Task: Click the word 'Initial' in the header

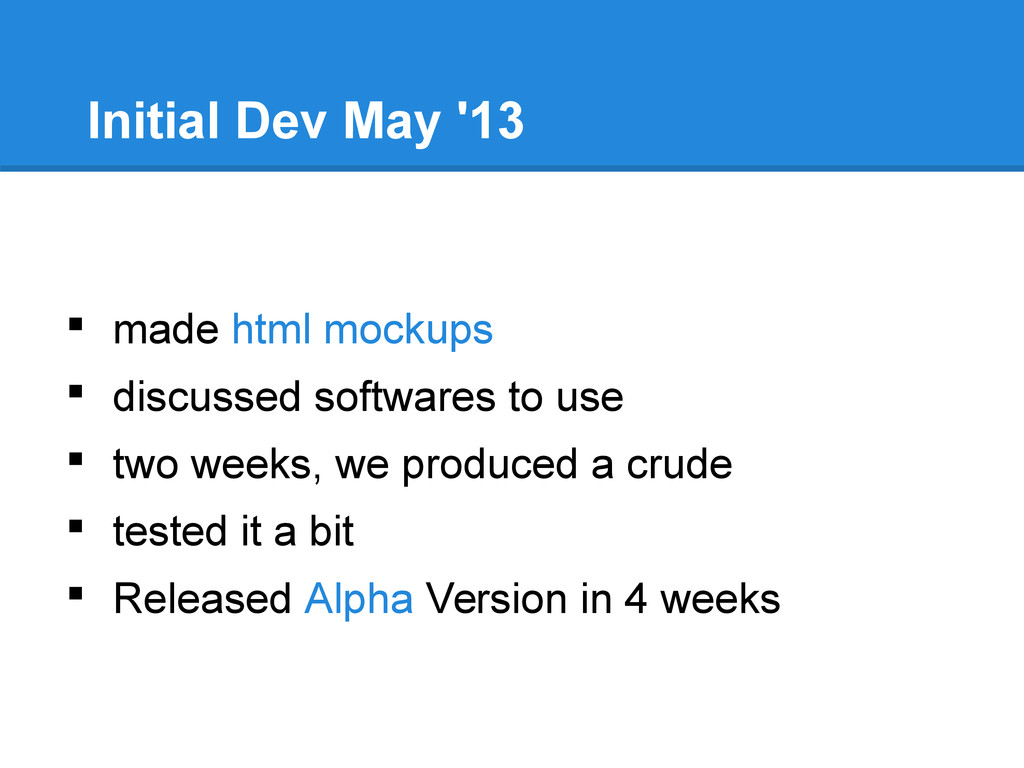Action: tap(153, 120)
